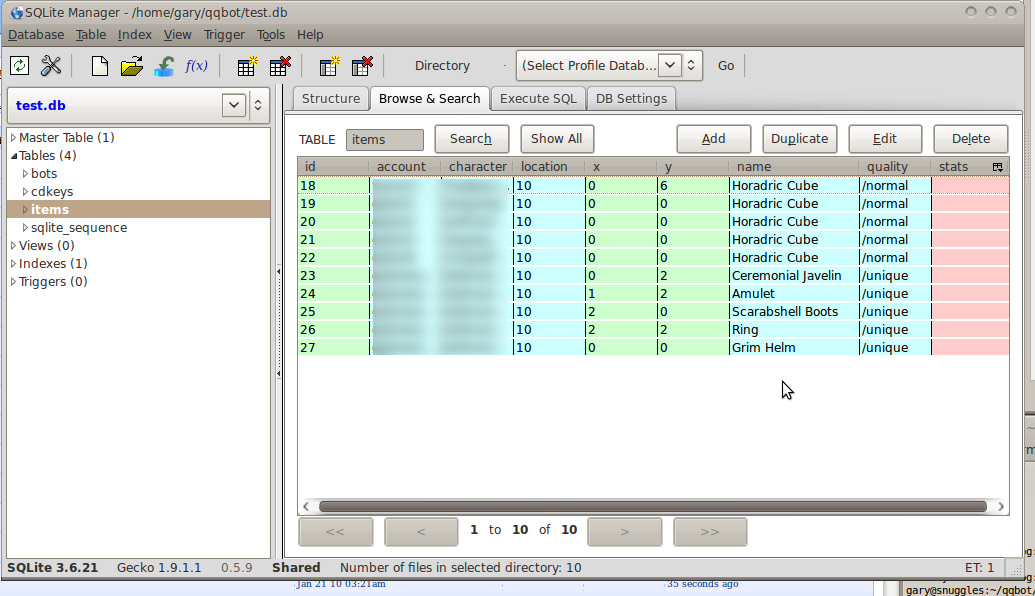
Task: Click the Create Index icon
Action: coord(329,66)
